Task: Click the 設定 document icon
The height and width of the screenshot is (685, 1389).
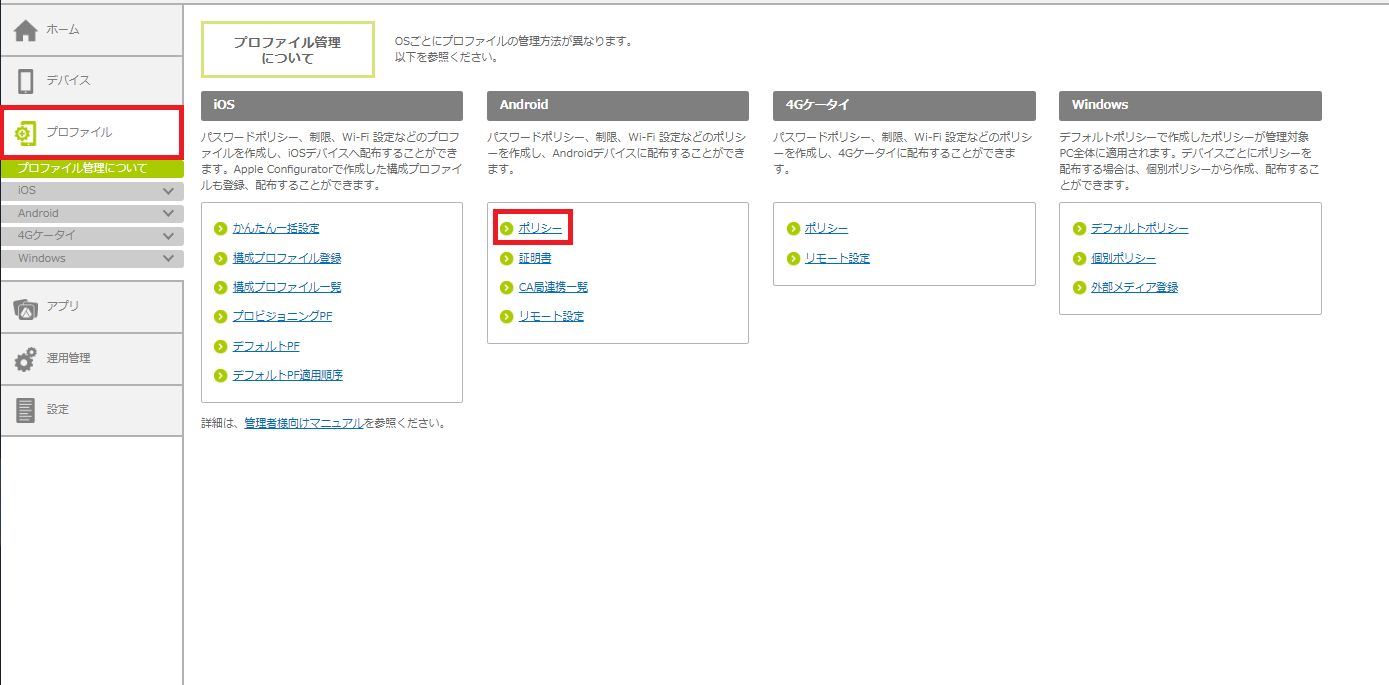Action: pos(26,410)
